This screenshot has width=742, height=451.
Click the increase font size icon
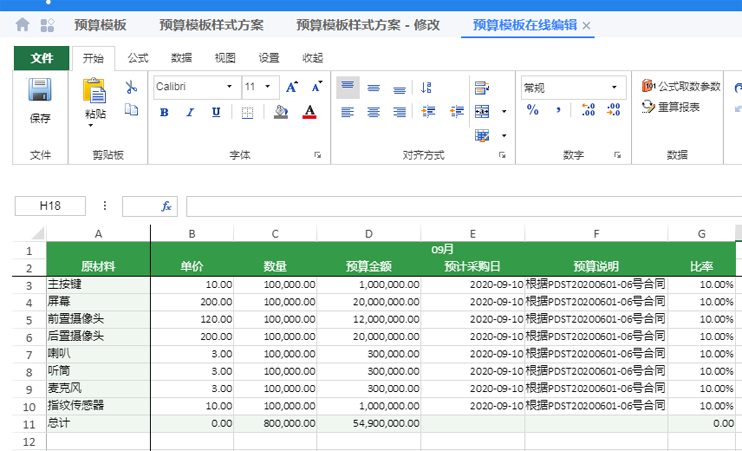coord(291,87)
